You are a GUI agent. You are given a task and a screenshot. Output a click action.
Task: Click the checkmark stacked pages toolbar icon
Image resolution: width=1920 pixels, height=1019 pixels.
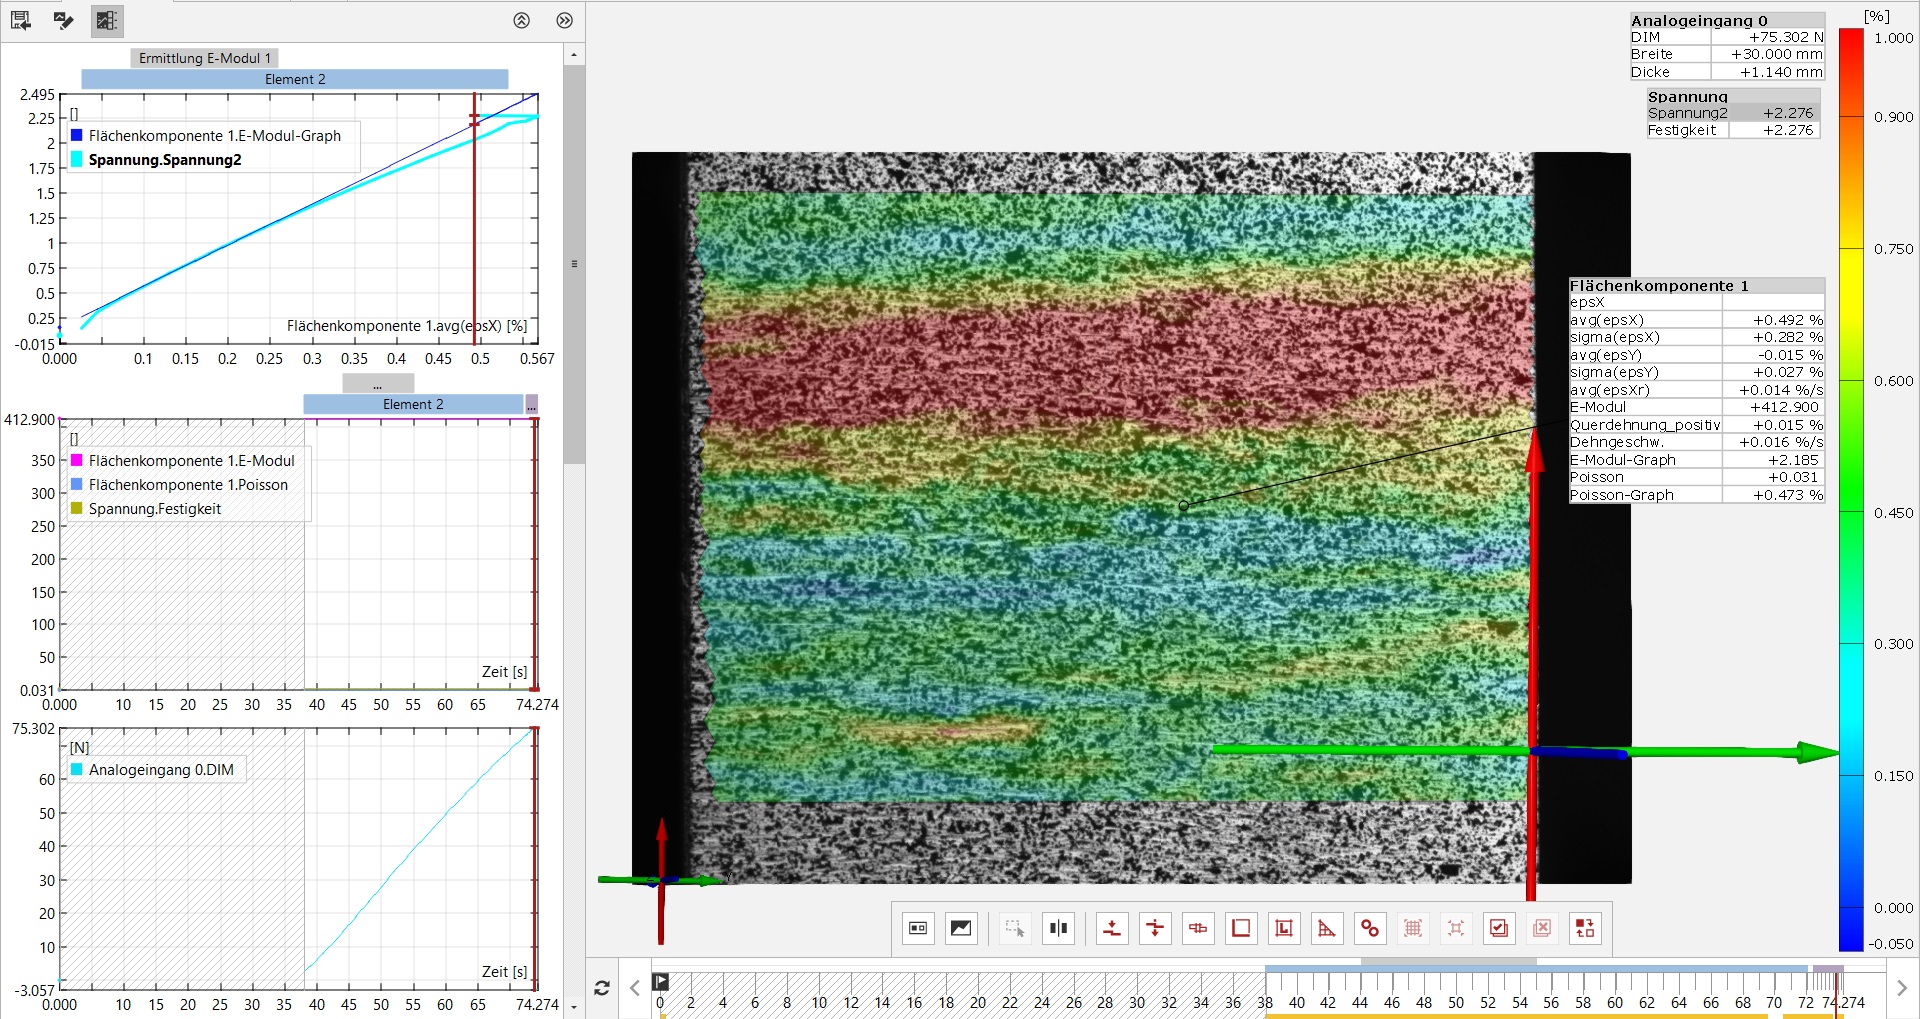1499,928
